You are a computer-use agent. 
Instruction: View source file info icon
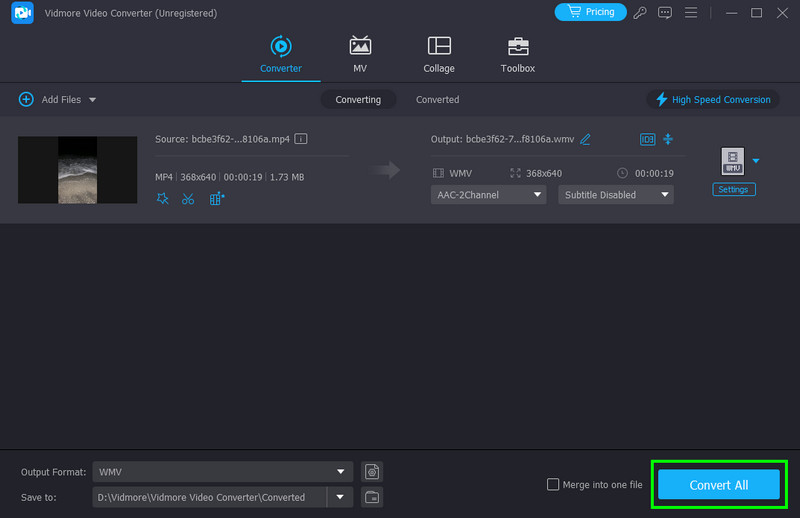click(x=301, y=139)
